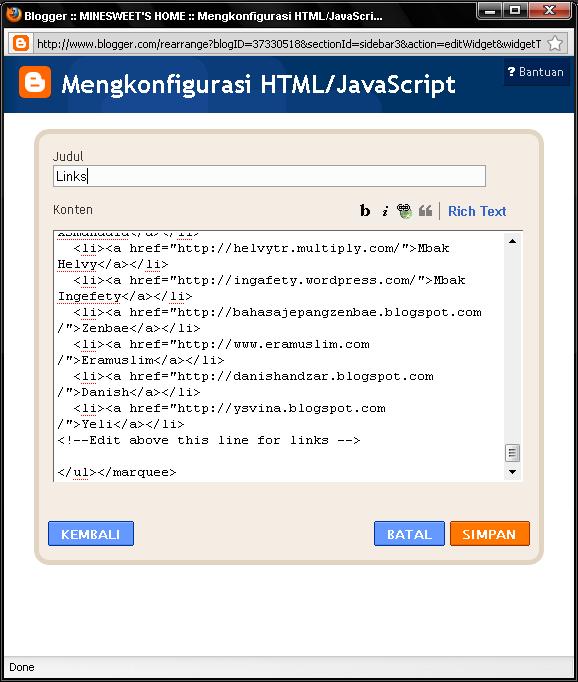578x682 pixels.
Task: Click the Yeli closing tag line
Action: click(121, 425)
